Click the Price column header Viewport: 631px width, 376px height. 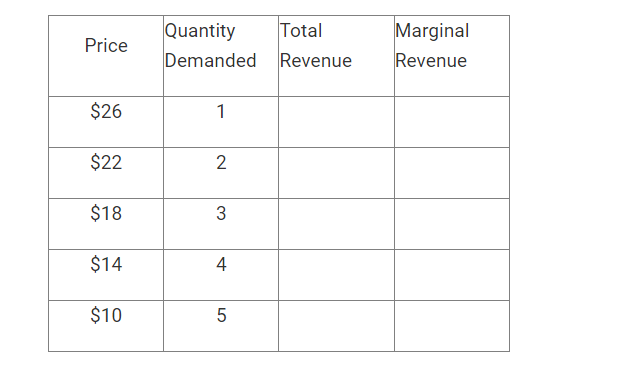click(x=106, y=56)
